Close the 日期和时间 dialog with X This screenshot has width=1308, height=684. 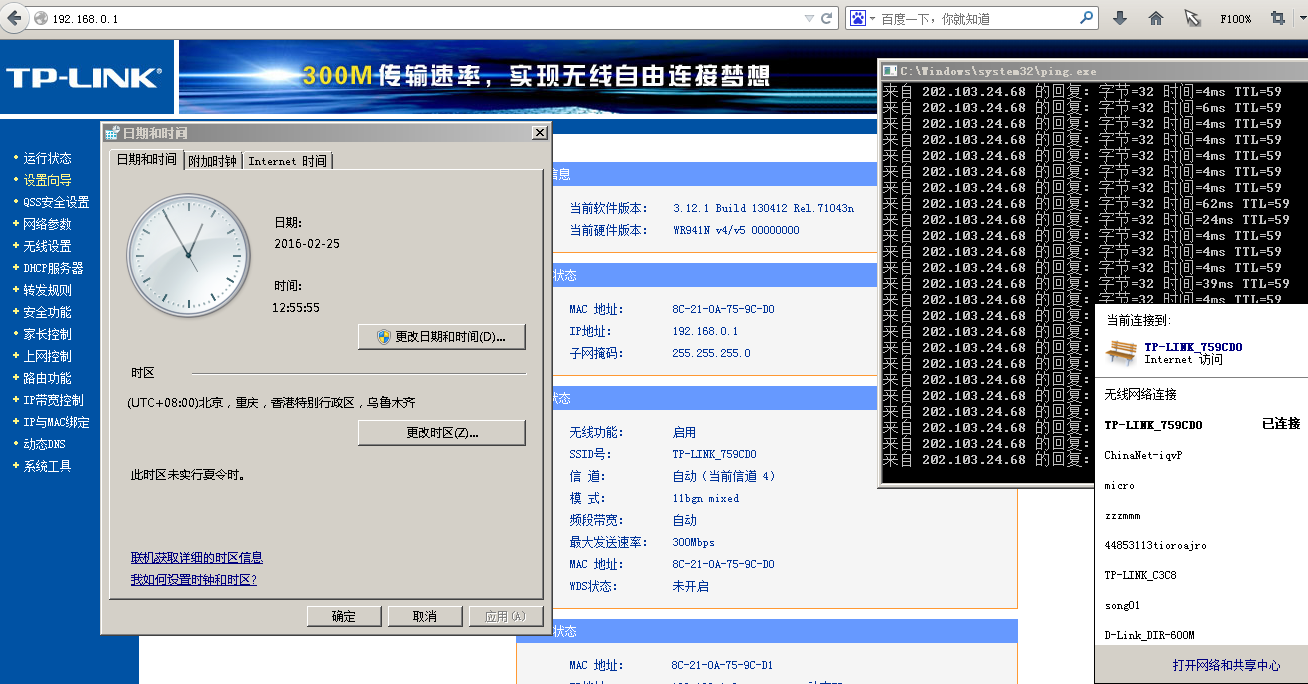pos(540,133)
